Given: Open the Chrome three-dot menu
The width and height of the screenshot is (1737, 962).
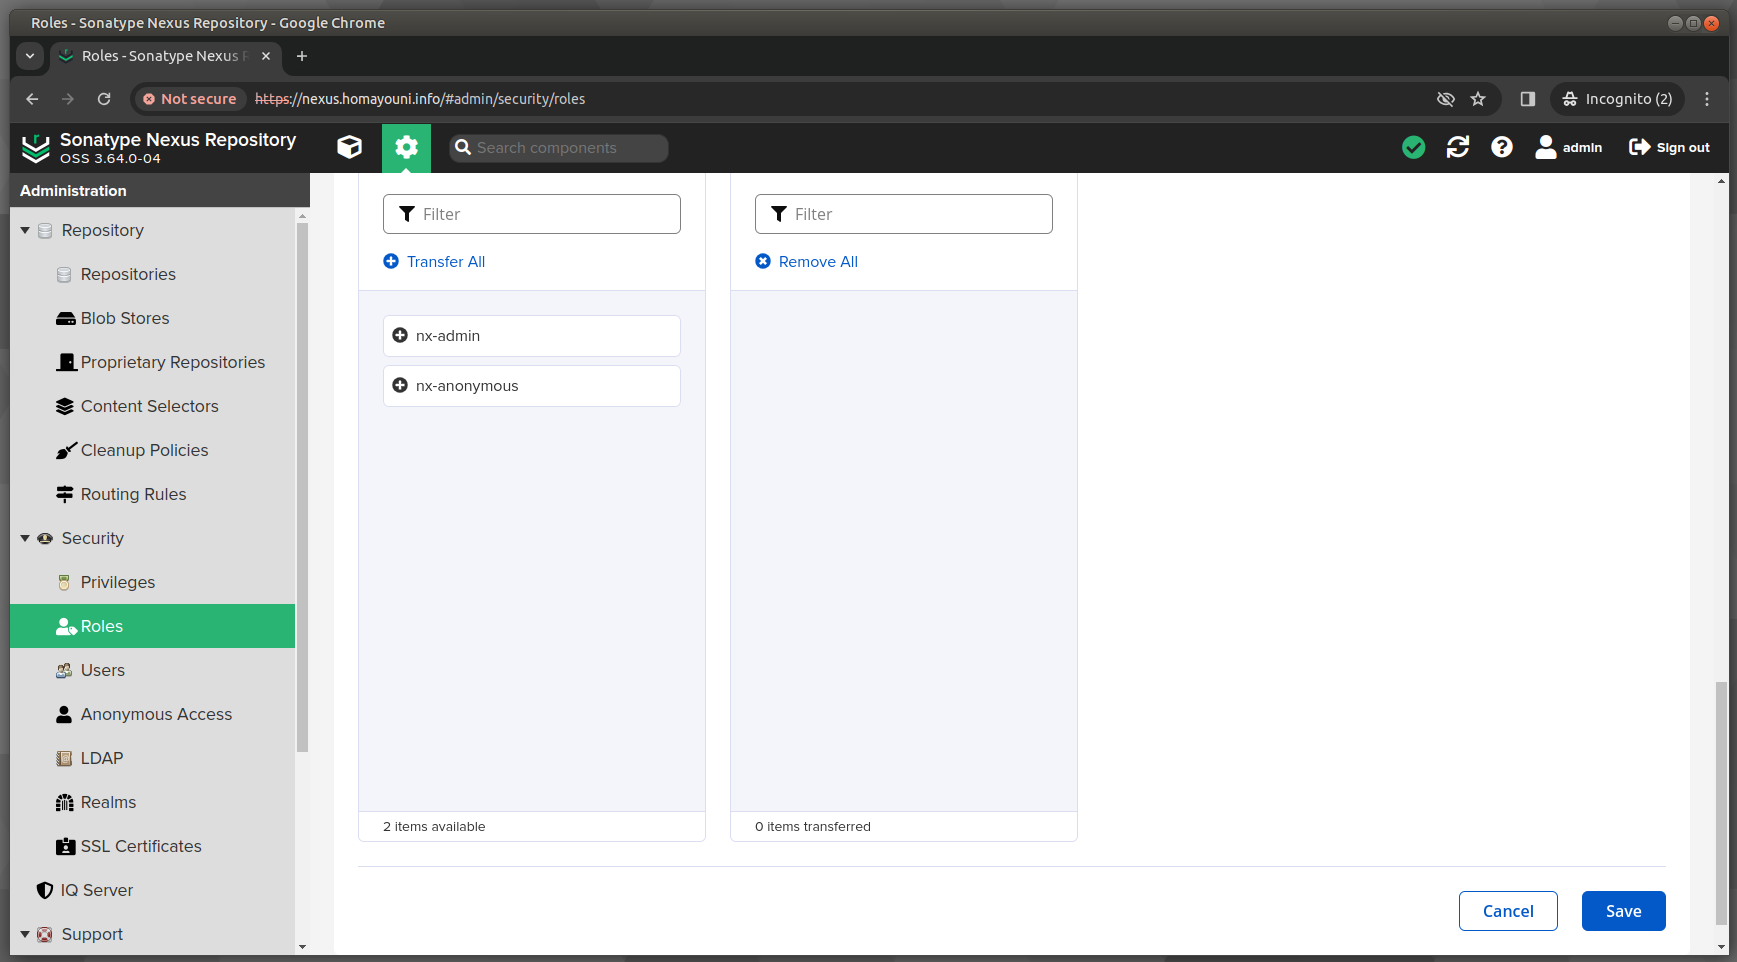Looking at the screenshot, I should point(1707,99).
